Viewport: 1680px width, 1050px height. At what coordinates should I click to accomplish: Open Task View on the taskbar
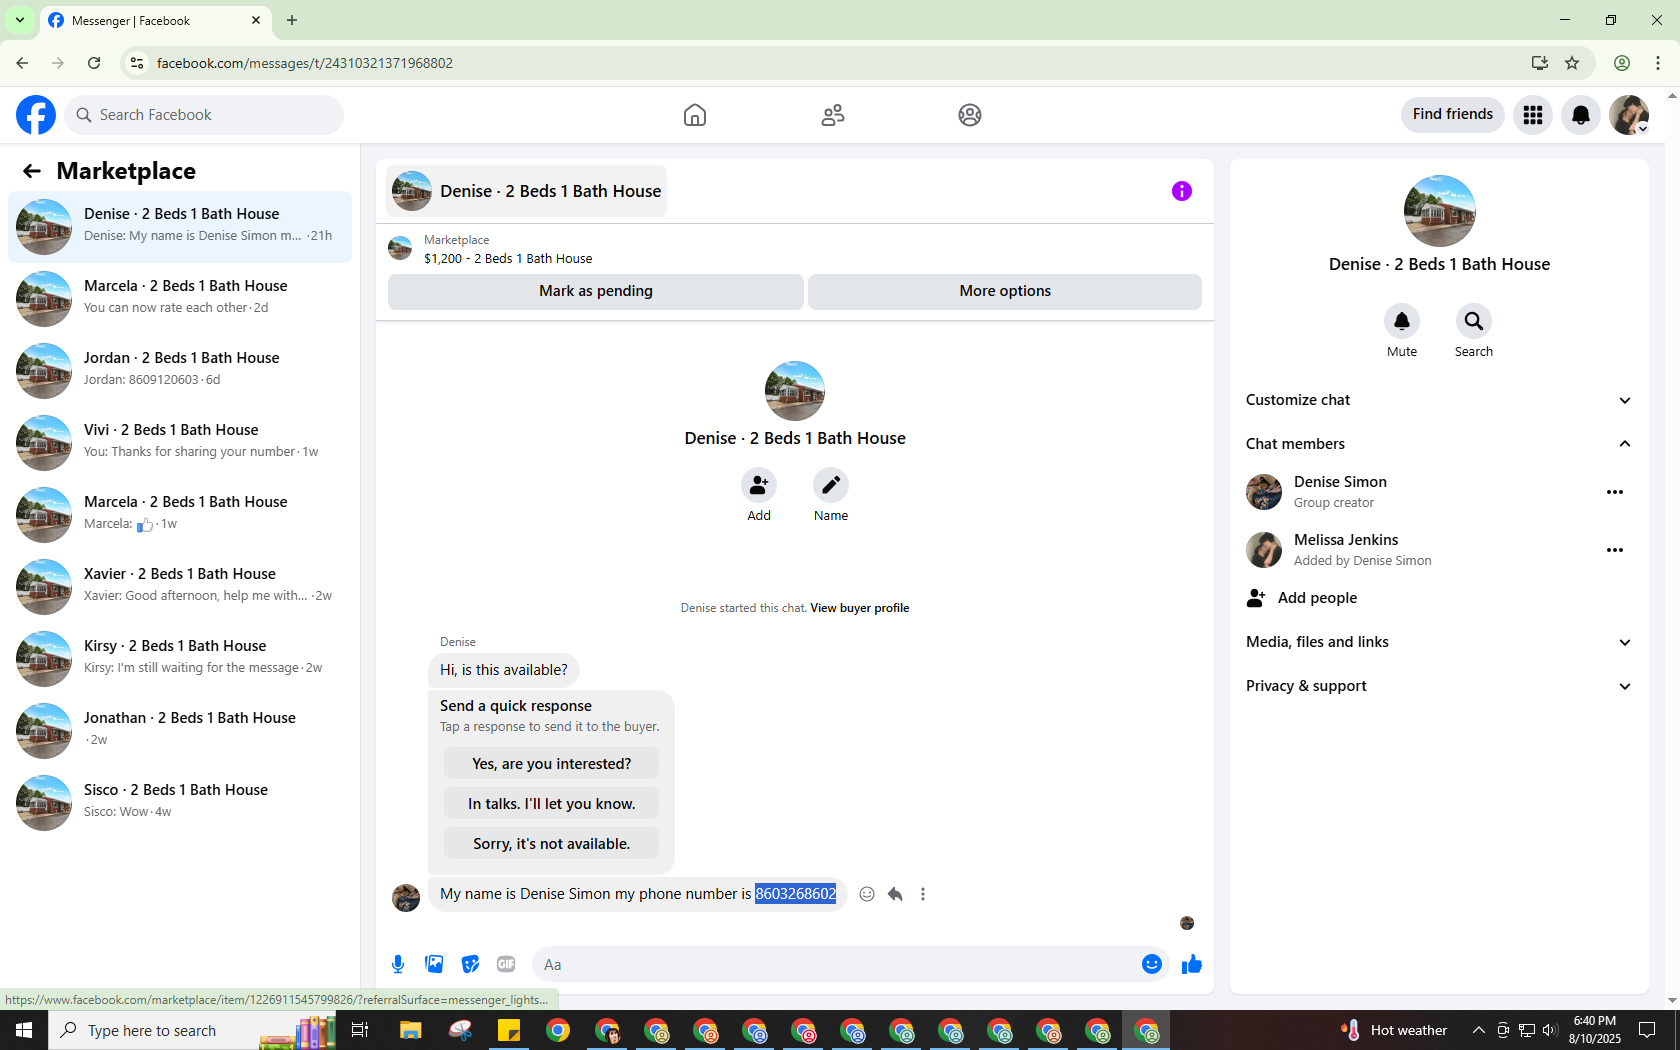[360, 1030]
